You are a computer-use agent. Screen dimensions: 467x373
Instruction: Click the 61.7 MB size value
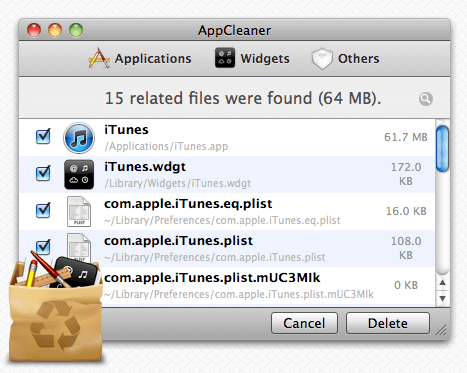(406, 137)
